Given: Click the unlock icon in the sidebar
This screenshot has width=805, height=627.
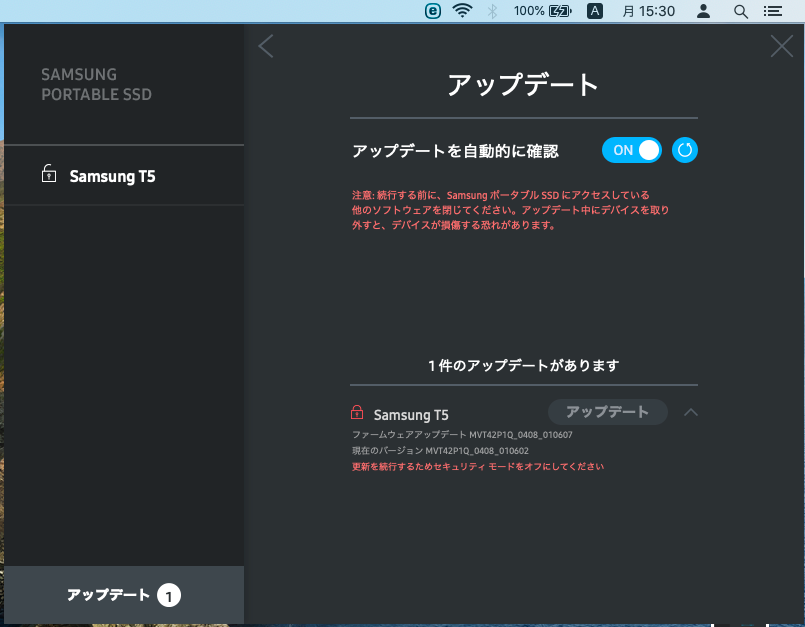Looking at the screenshot, I should tap(48, 175).
